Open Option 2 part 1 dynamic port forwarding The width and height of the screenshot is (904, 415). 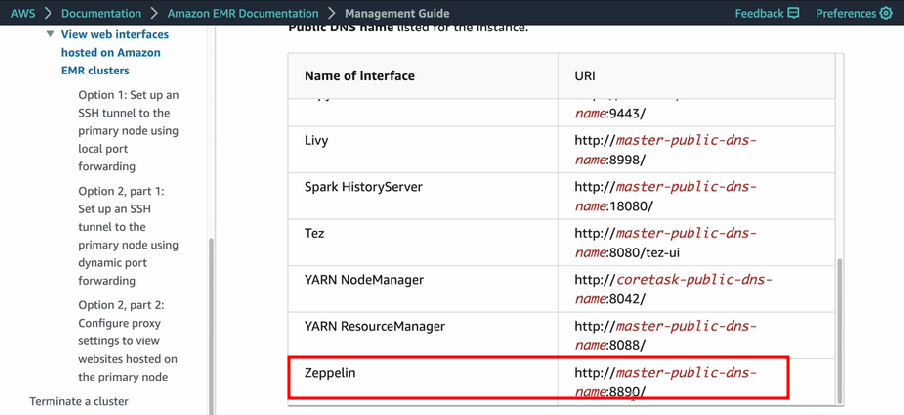pos(129,236)
